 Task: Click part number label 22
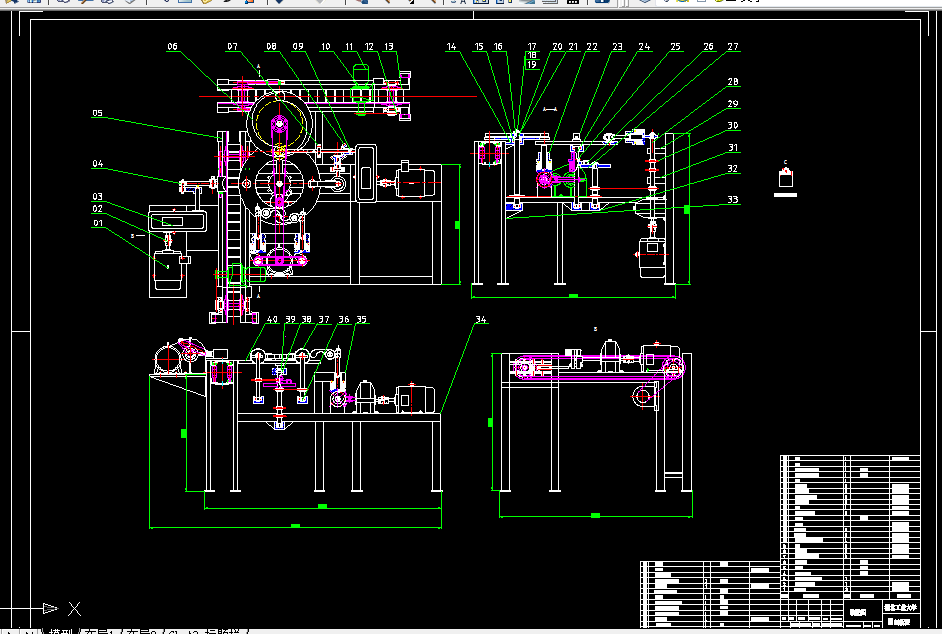(592, 47)
